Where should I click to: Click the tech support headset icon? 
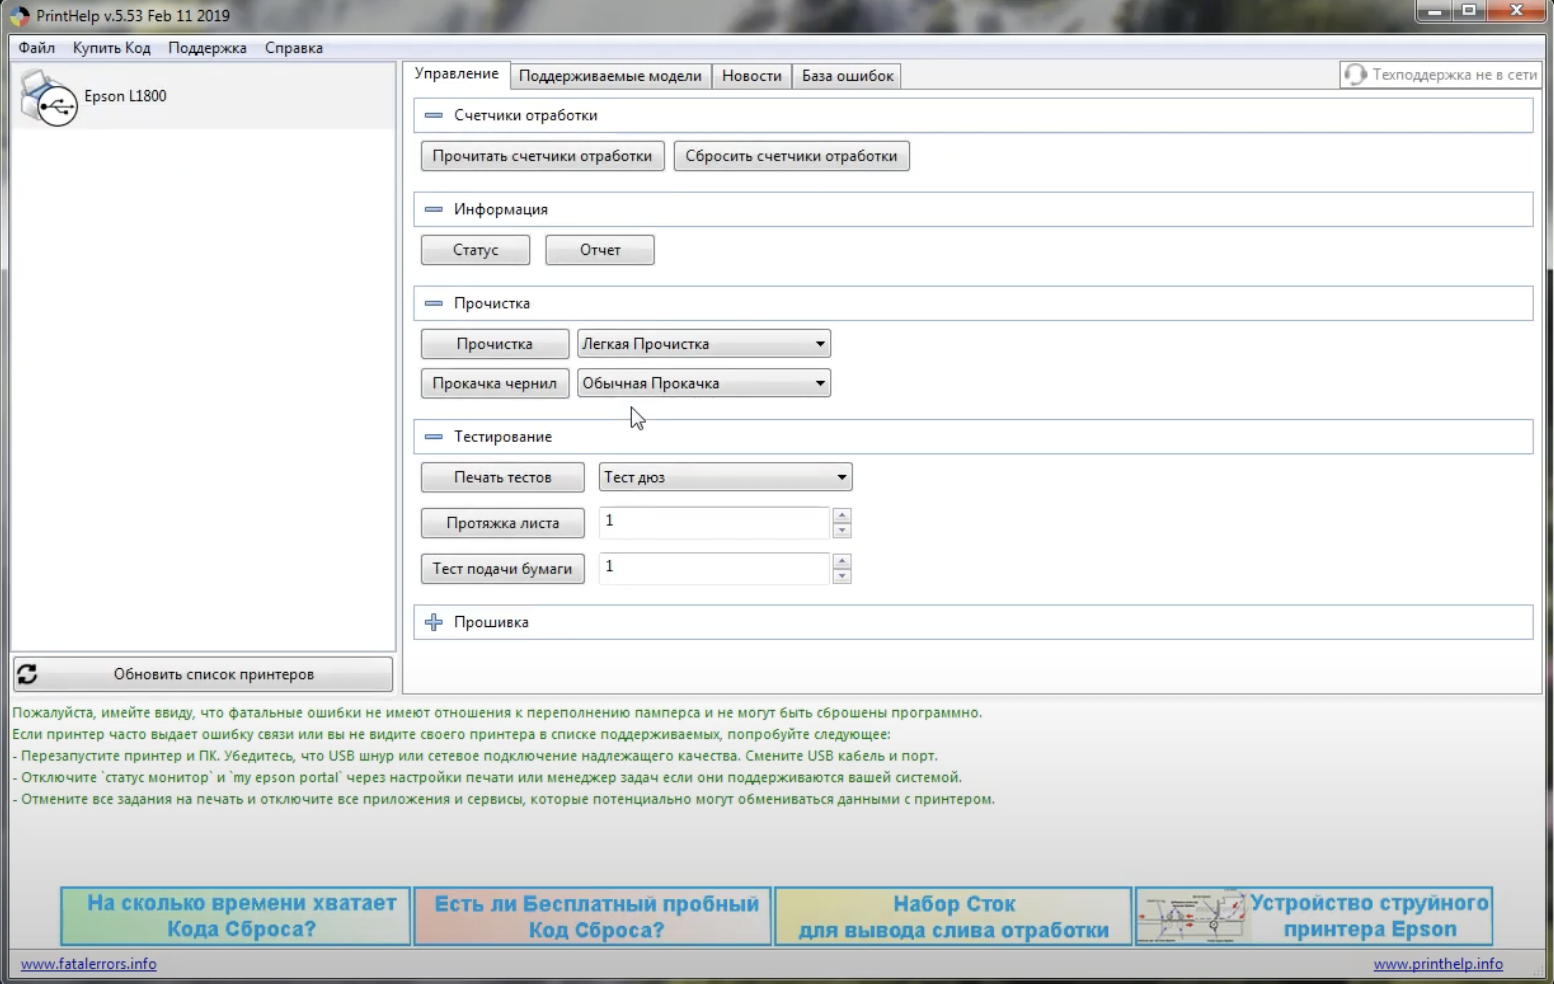pos(1355,75)
